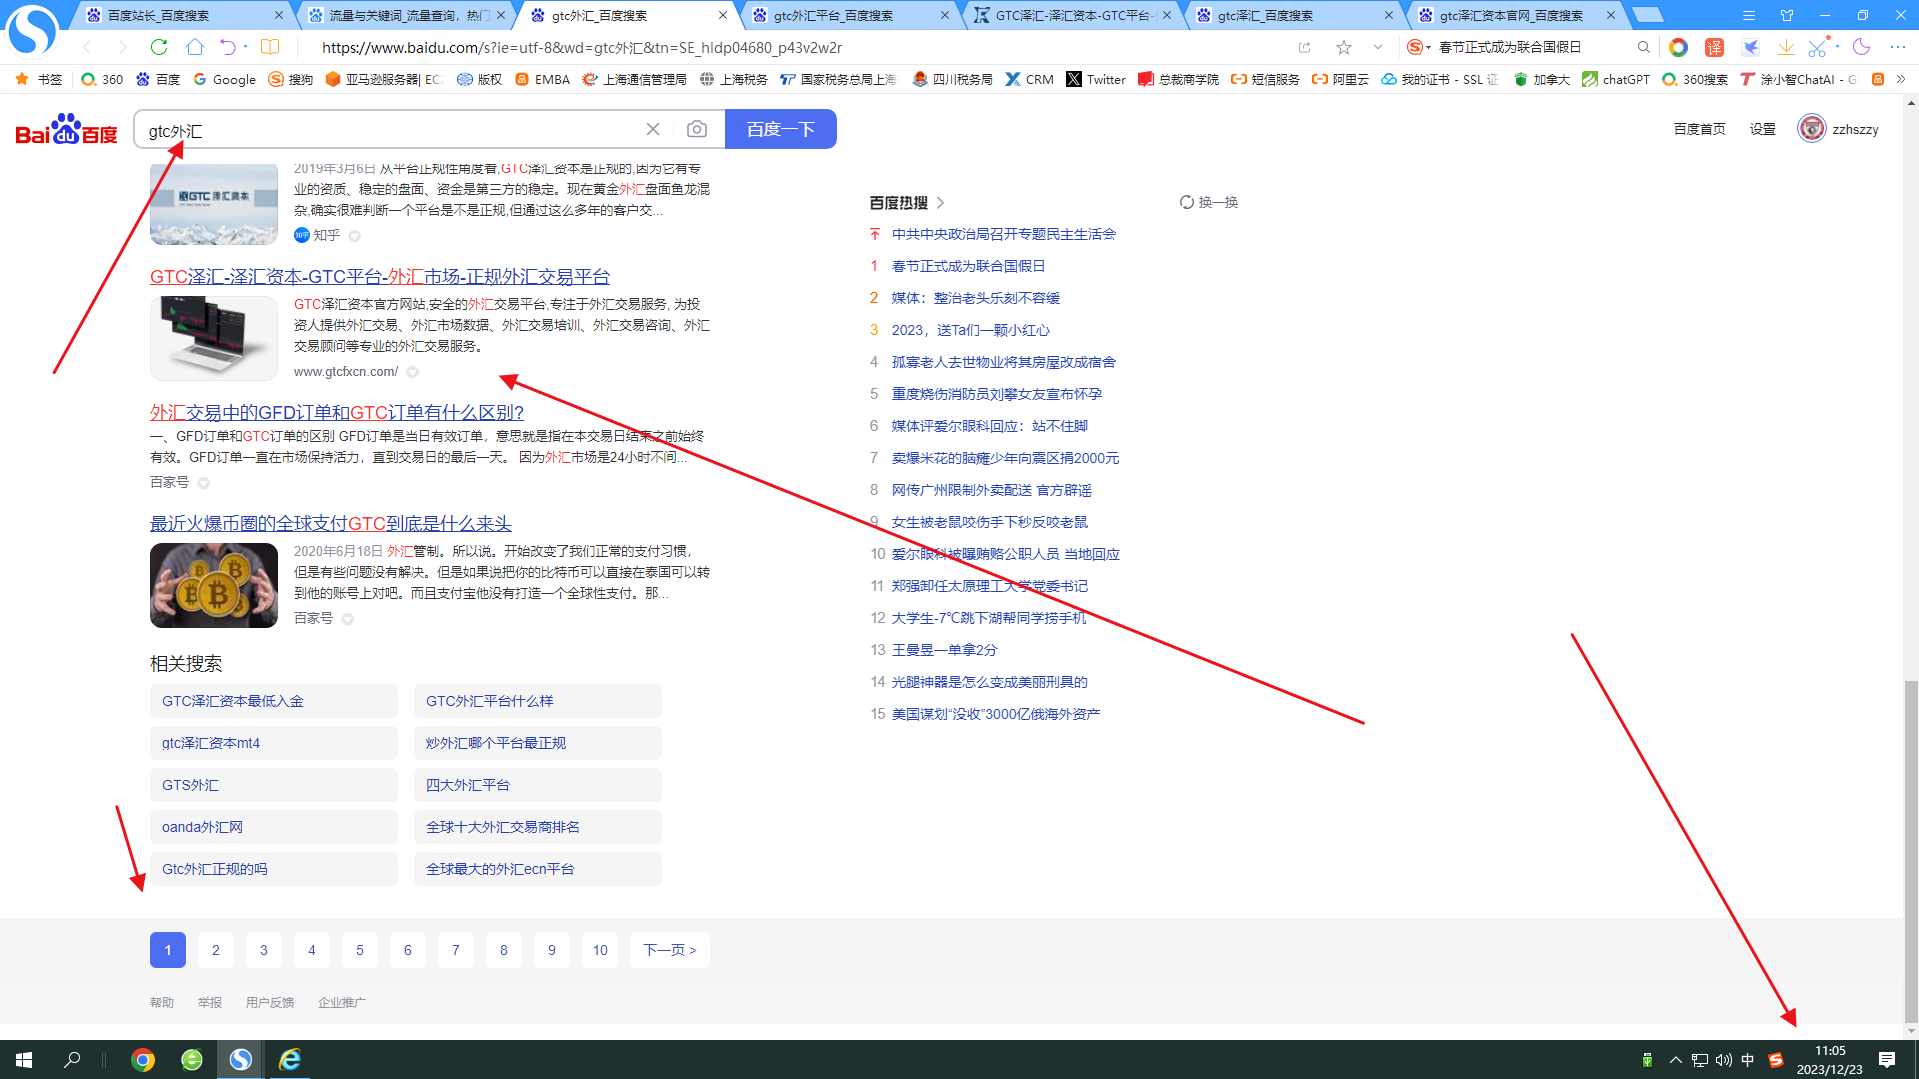Click the 换一换 refresh on 百度热搜

coord(1208,202)
